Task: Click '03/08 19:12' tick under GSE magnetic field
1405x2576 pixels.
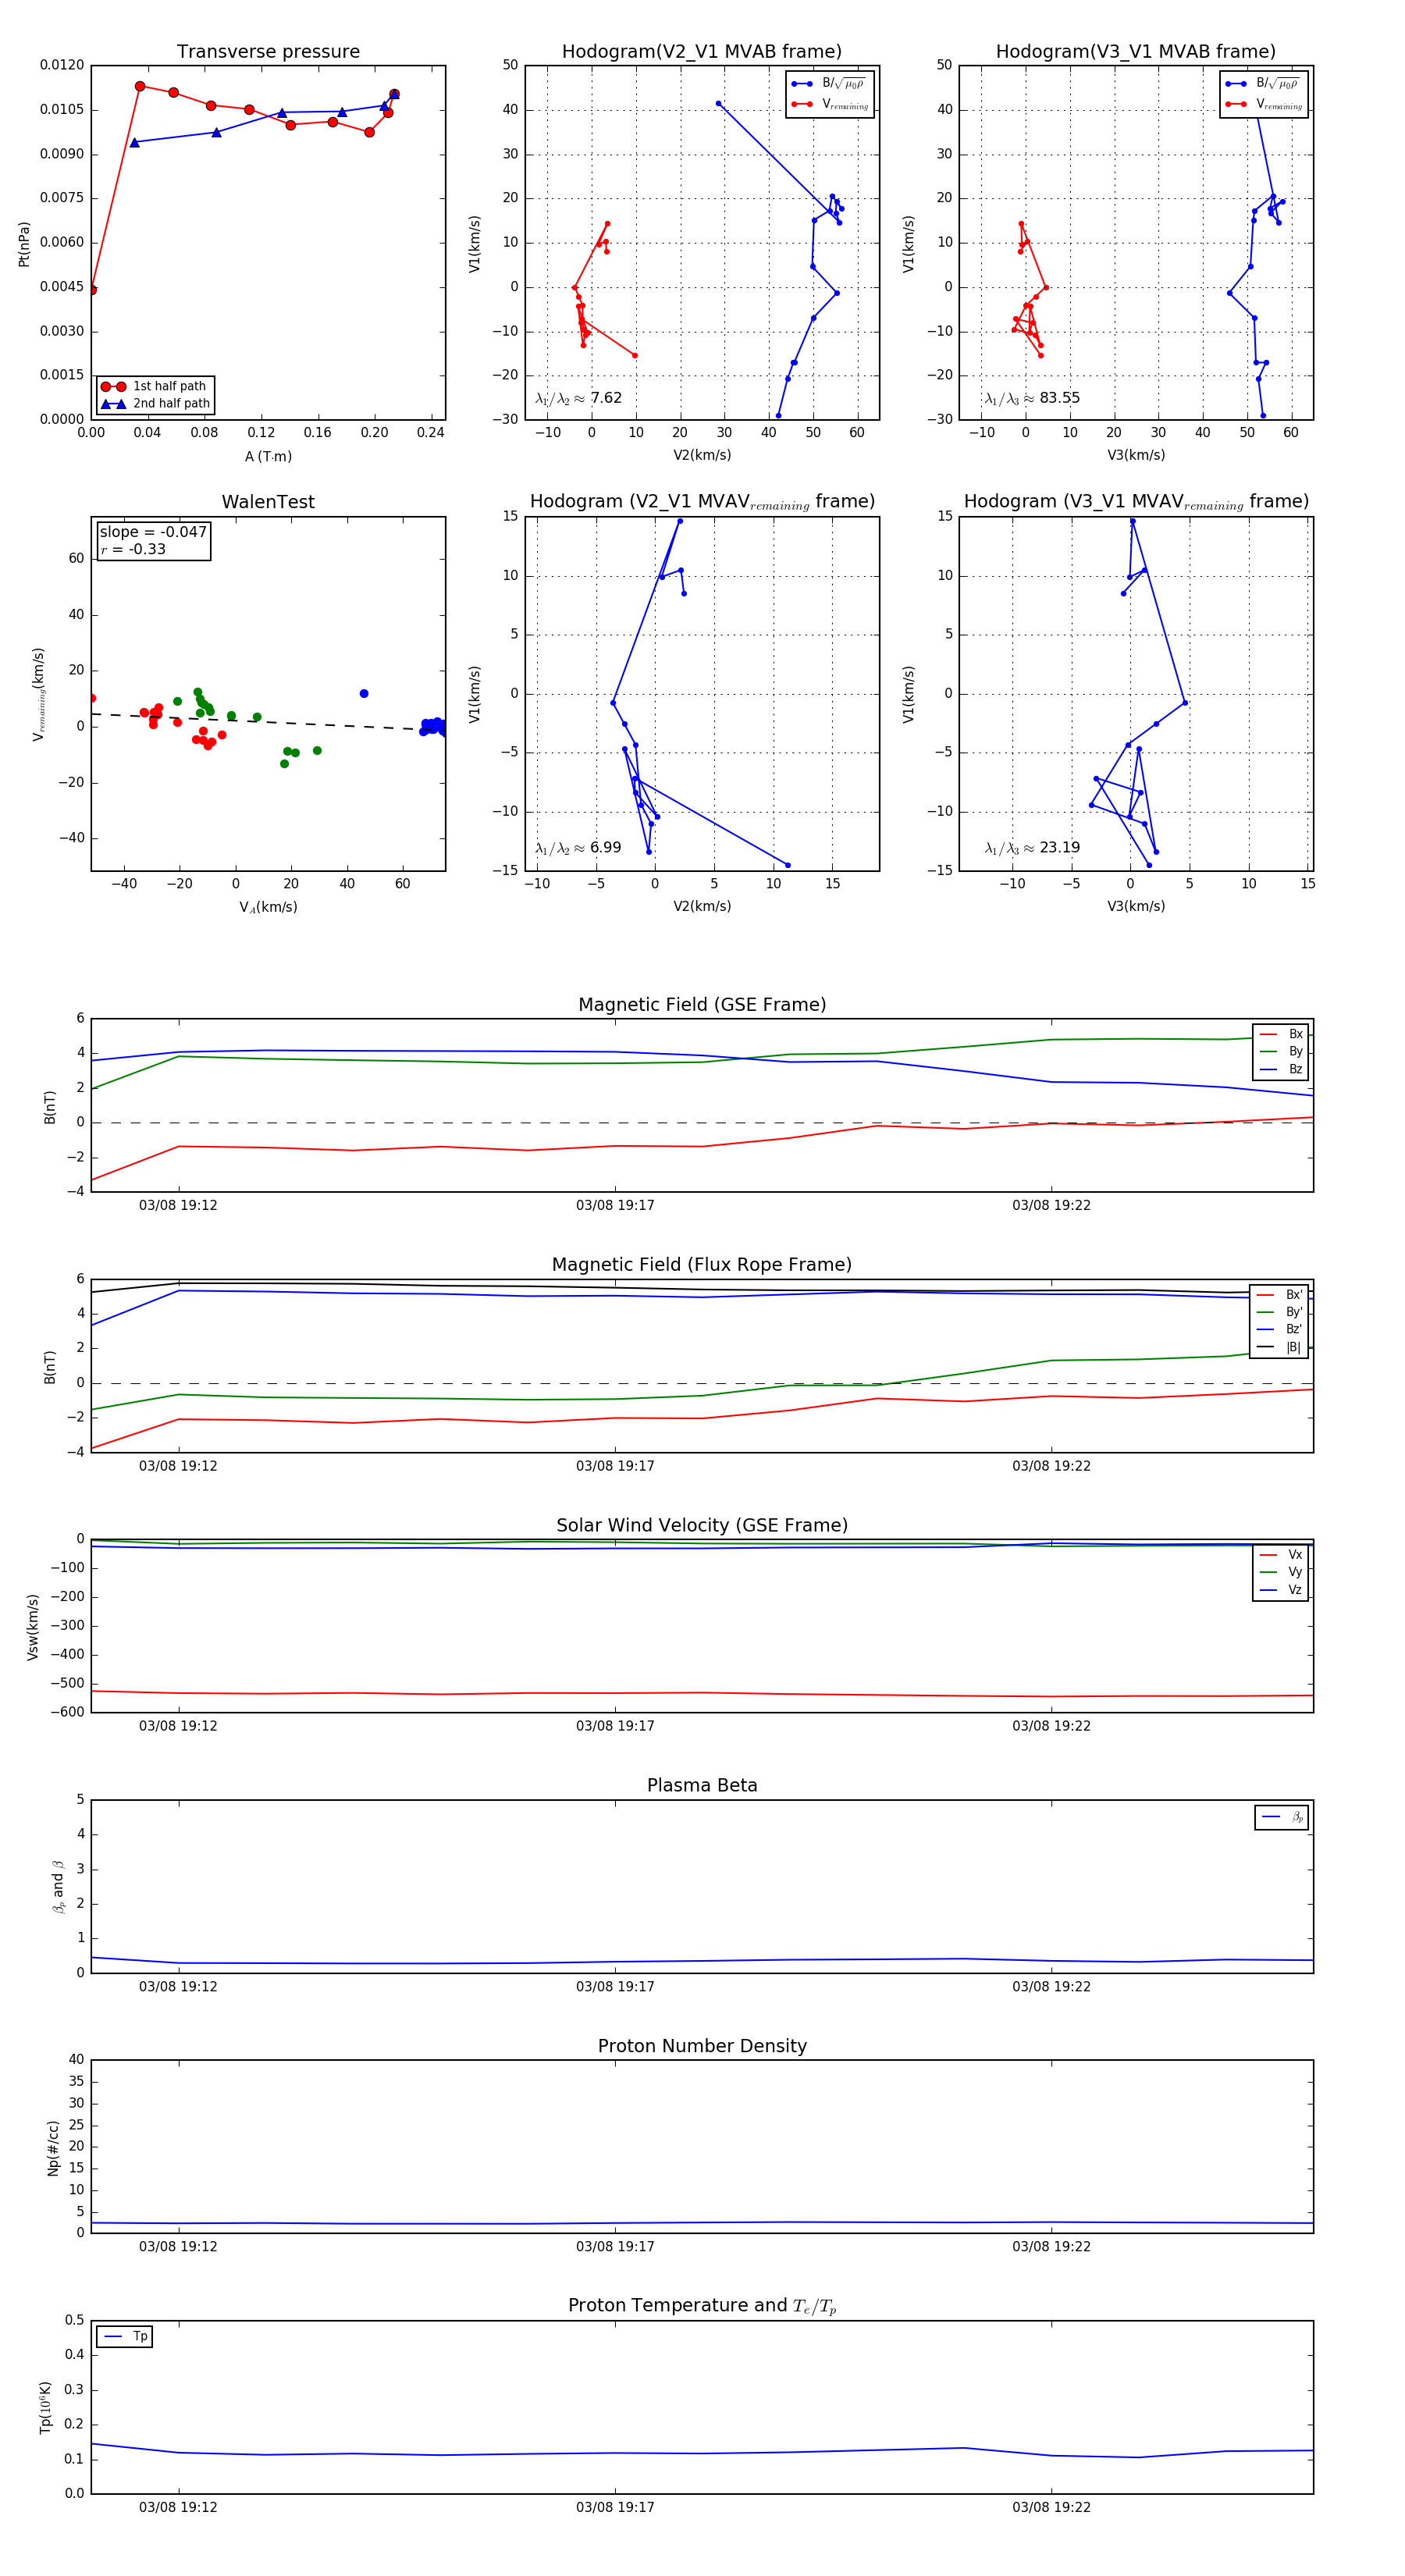Action: pyautogui.click(x=178, y=1205)
